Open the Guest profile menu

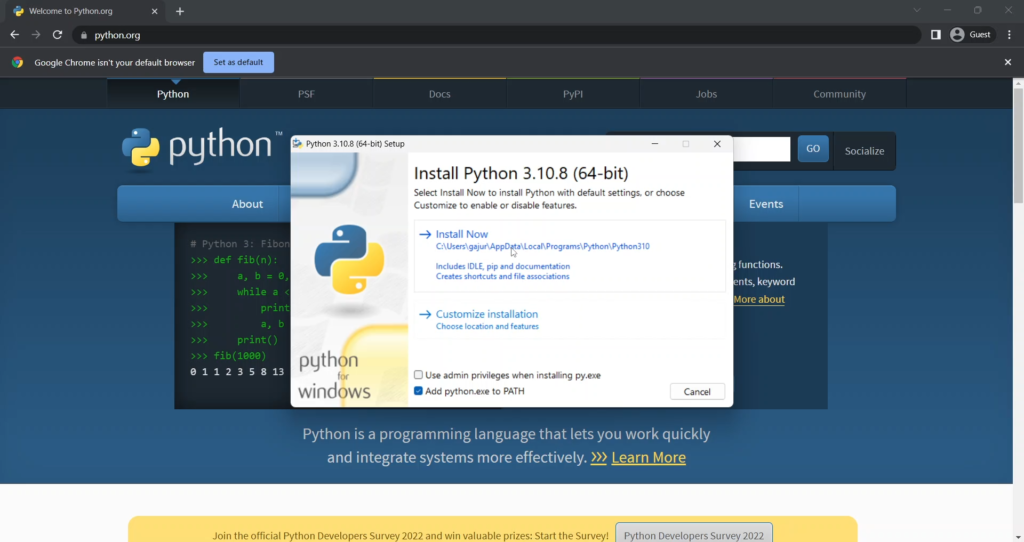(x=970, y=35)
